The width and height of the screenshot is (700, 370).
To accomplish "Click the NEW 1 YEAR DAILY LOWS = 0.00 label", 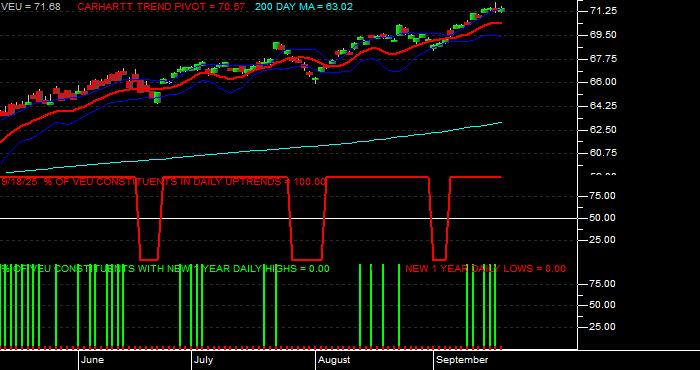I will [x=485, y=269].
